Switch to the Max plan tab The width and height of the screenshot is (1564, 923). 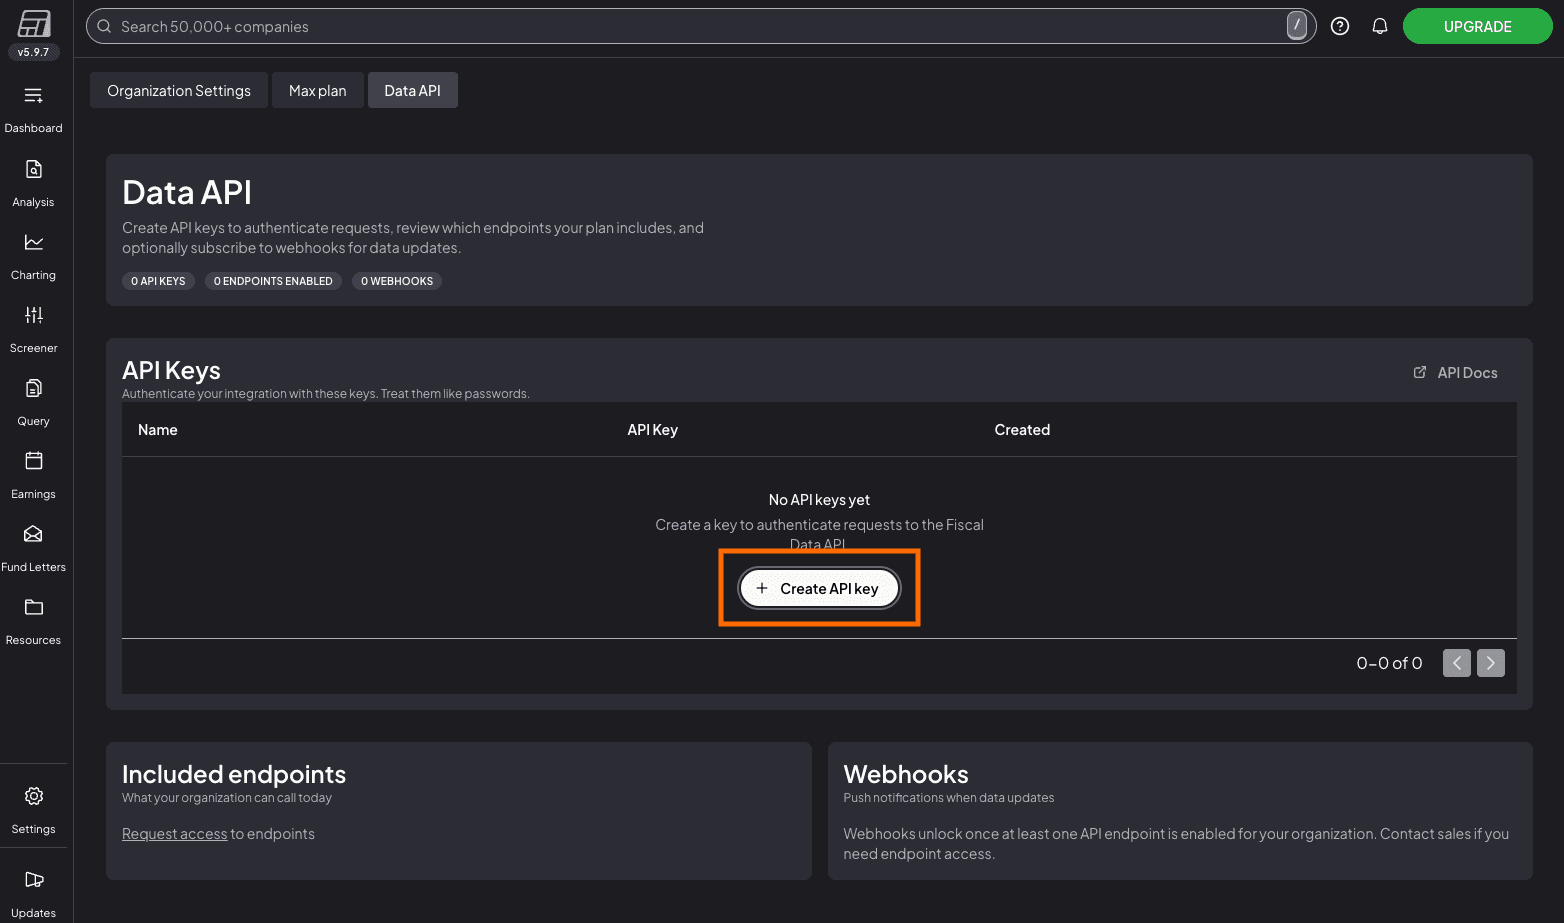coord(318,90)
